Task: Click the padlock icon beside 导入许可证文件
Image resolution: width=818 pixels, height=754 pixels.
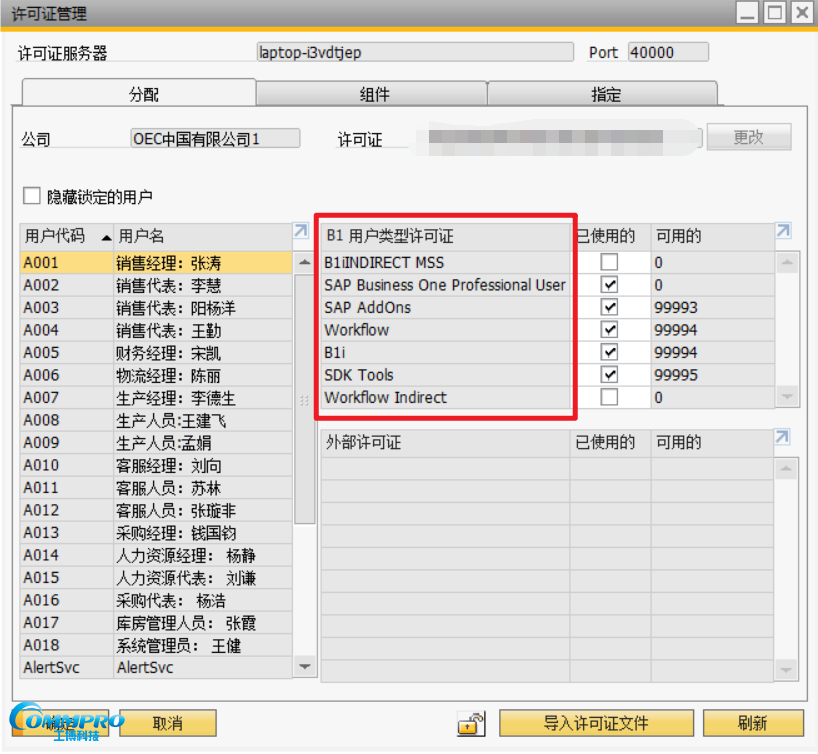Action: coord(470,723)
